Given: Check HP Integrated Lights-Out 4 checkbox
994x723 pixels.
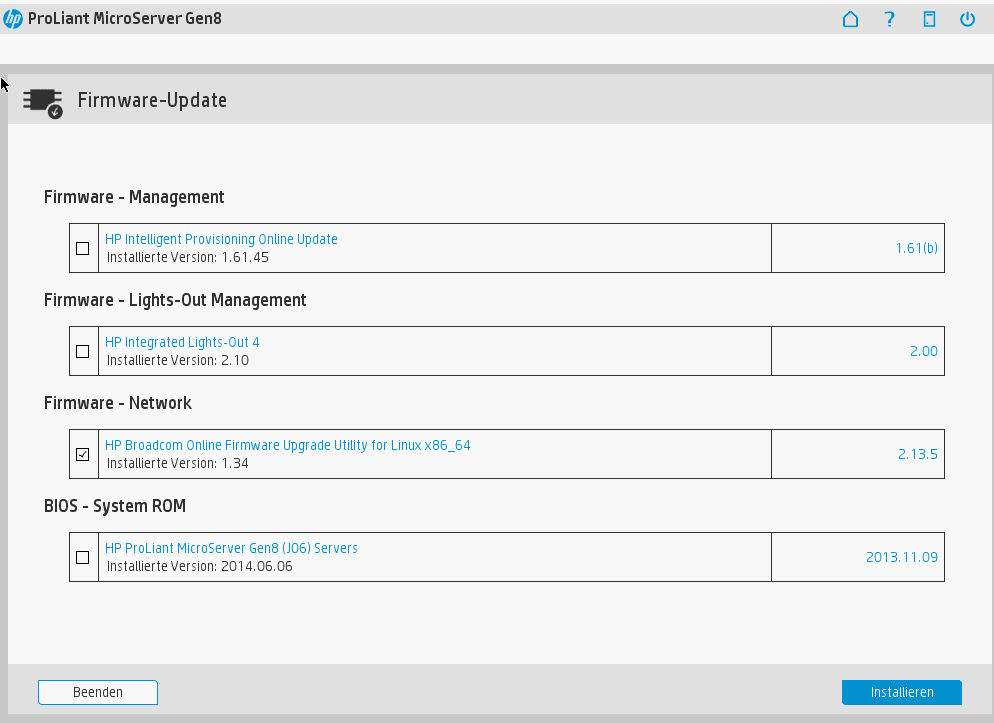Looking at the screenshot, I should click(x=82, y=352).
